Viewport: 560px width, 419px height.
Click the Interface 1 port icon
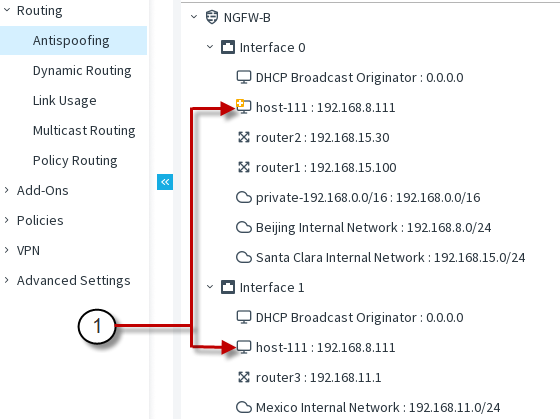(x=228, y=287)
